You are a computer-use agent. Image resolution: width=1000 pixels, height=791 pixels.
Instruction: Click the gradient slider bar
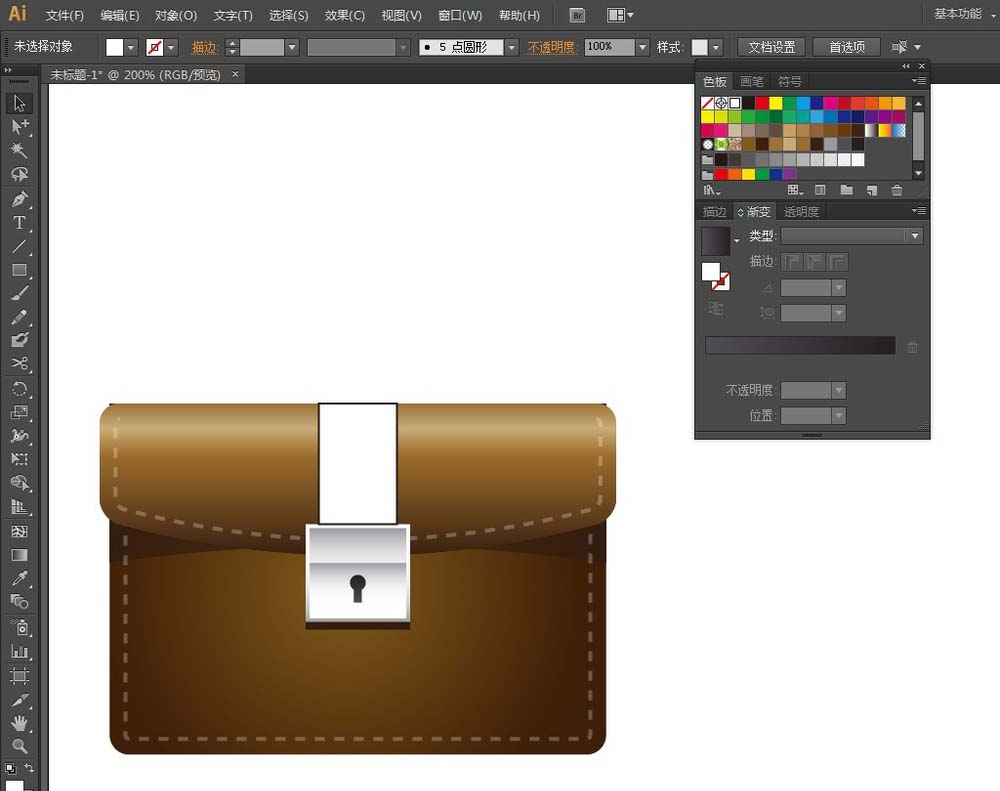[800, 345]
